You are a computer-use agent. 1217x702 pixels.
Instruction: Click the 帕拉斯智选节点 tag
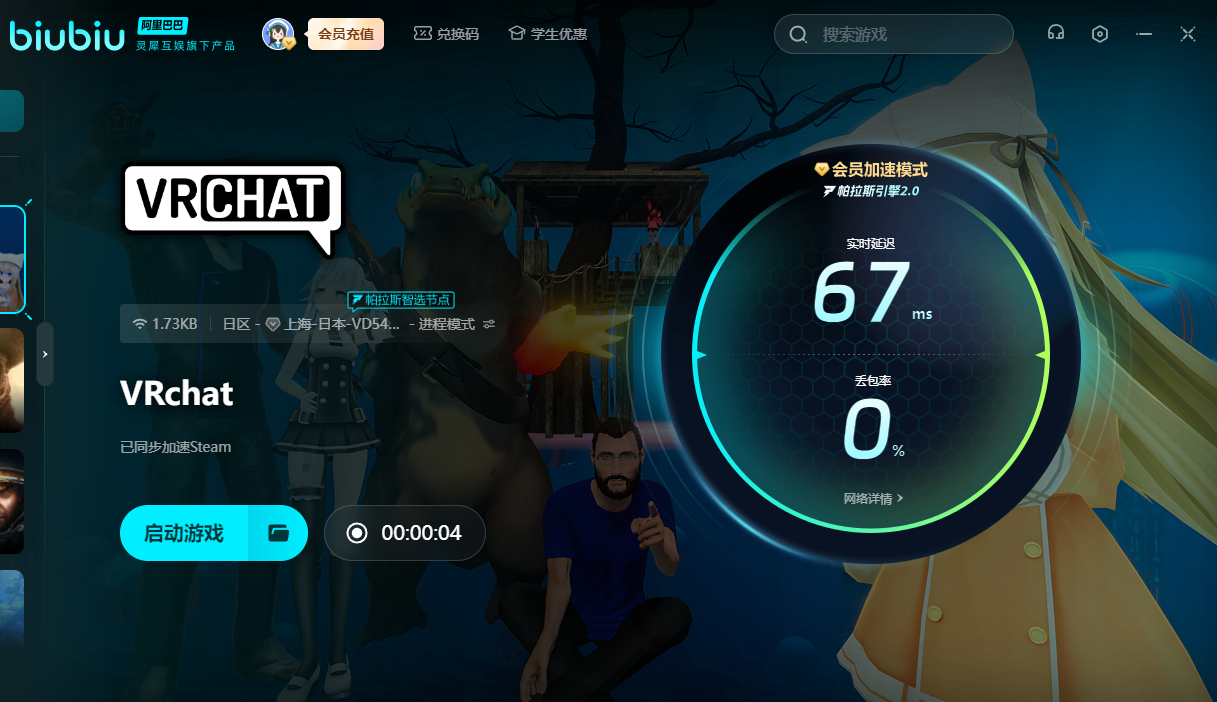(401, 299)
